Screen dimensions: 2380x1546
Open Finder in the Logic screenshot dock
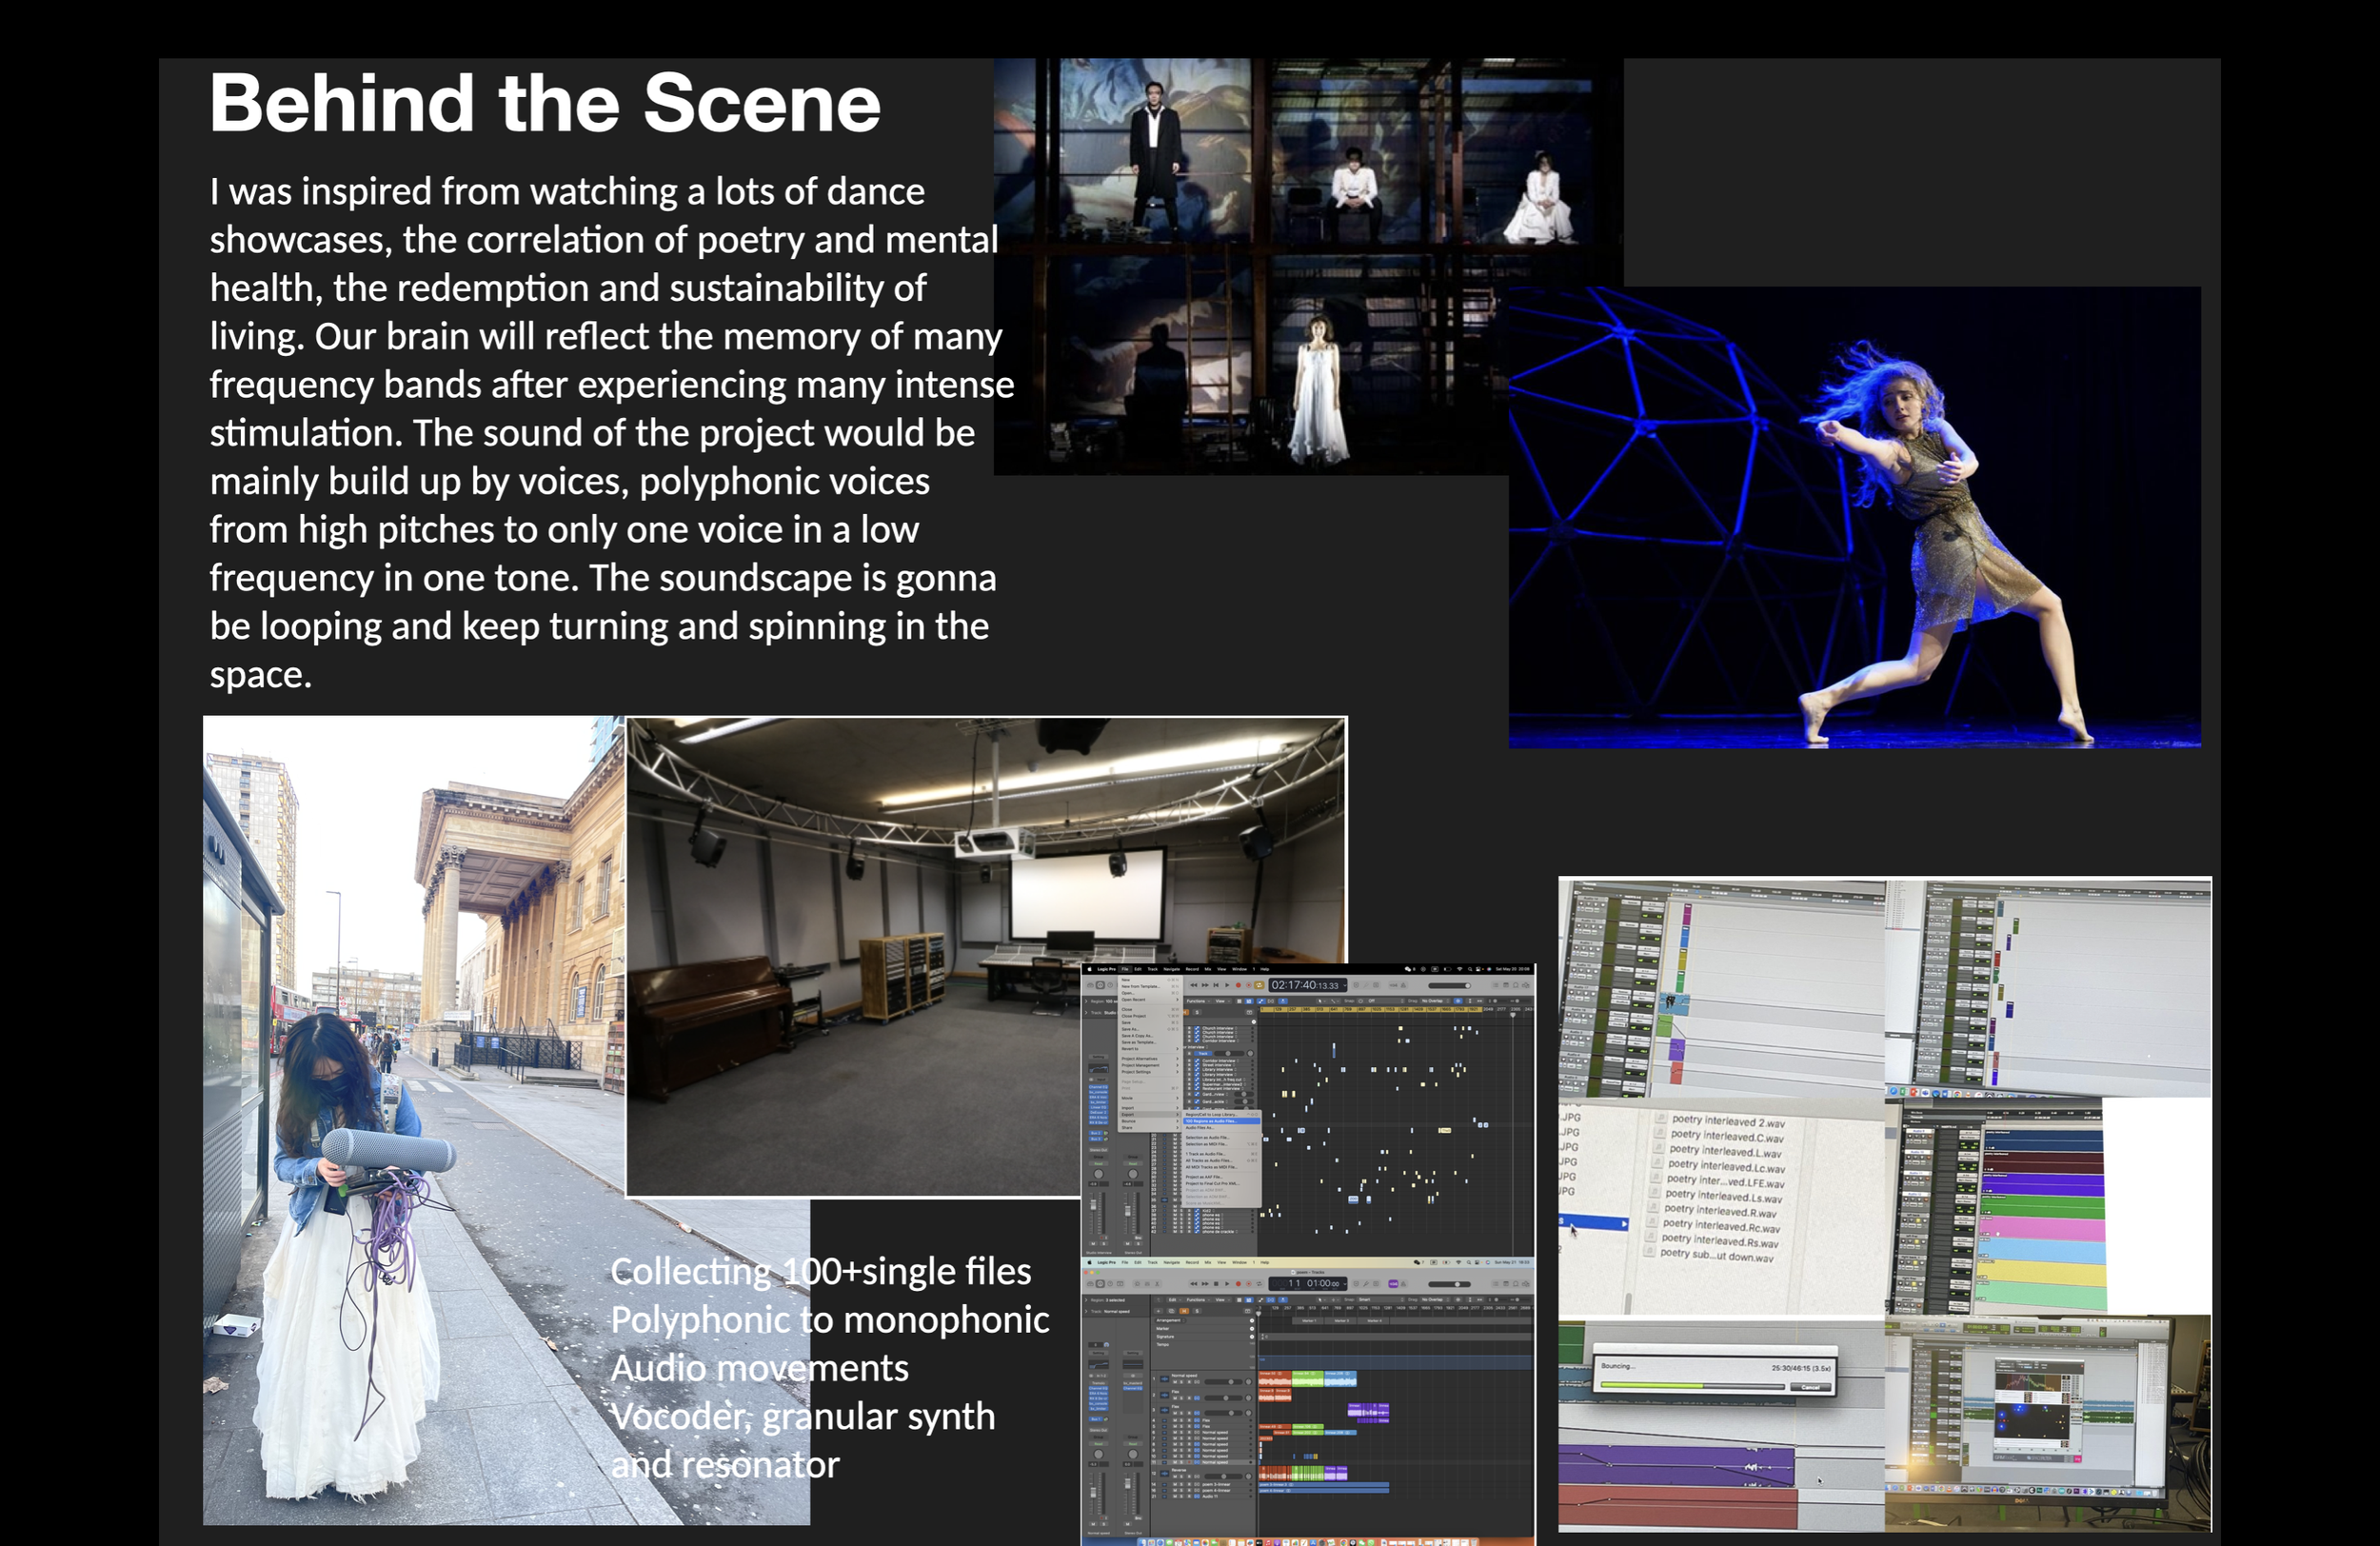[x=1142, y=1543]
